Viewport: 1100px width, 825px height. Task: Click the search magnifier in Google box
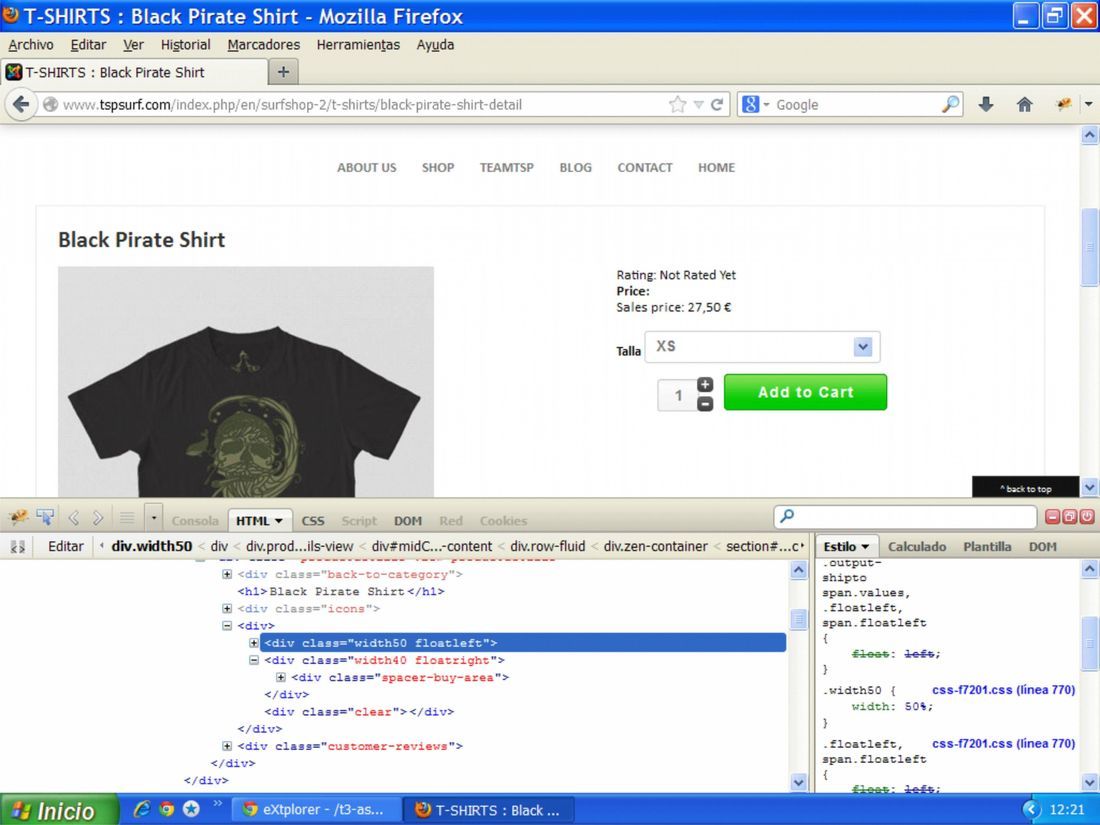[x=950, y=105]
